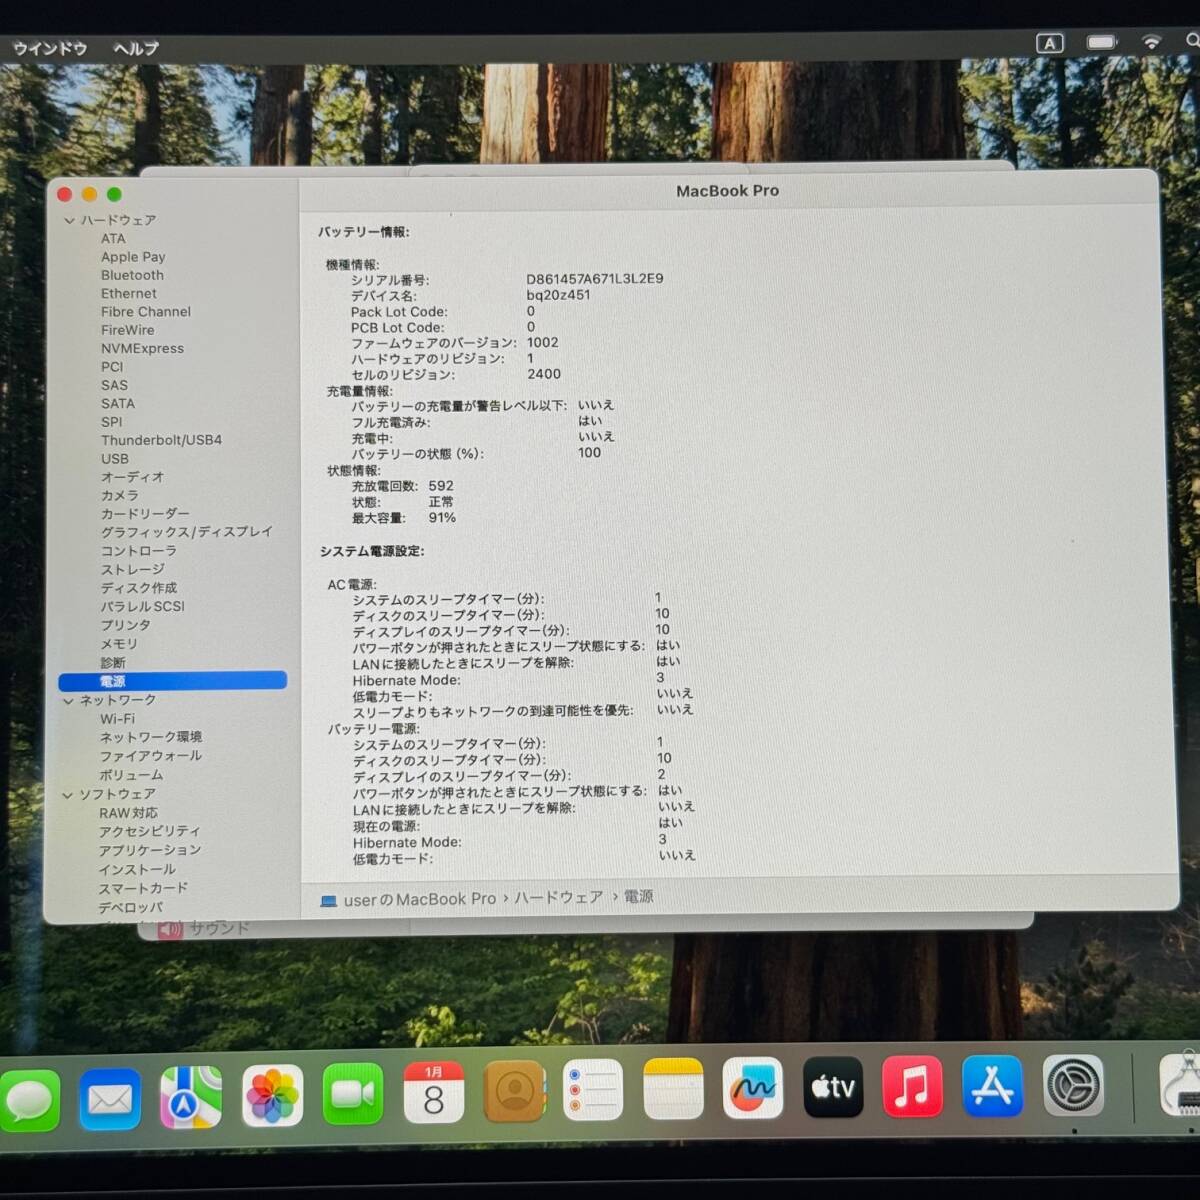This screenshot has width=1200, height=1200.
Task: Select ATA in the sidebar
Action: pyautogui.click(x=113, y=238)
